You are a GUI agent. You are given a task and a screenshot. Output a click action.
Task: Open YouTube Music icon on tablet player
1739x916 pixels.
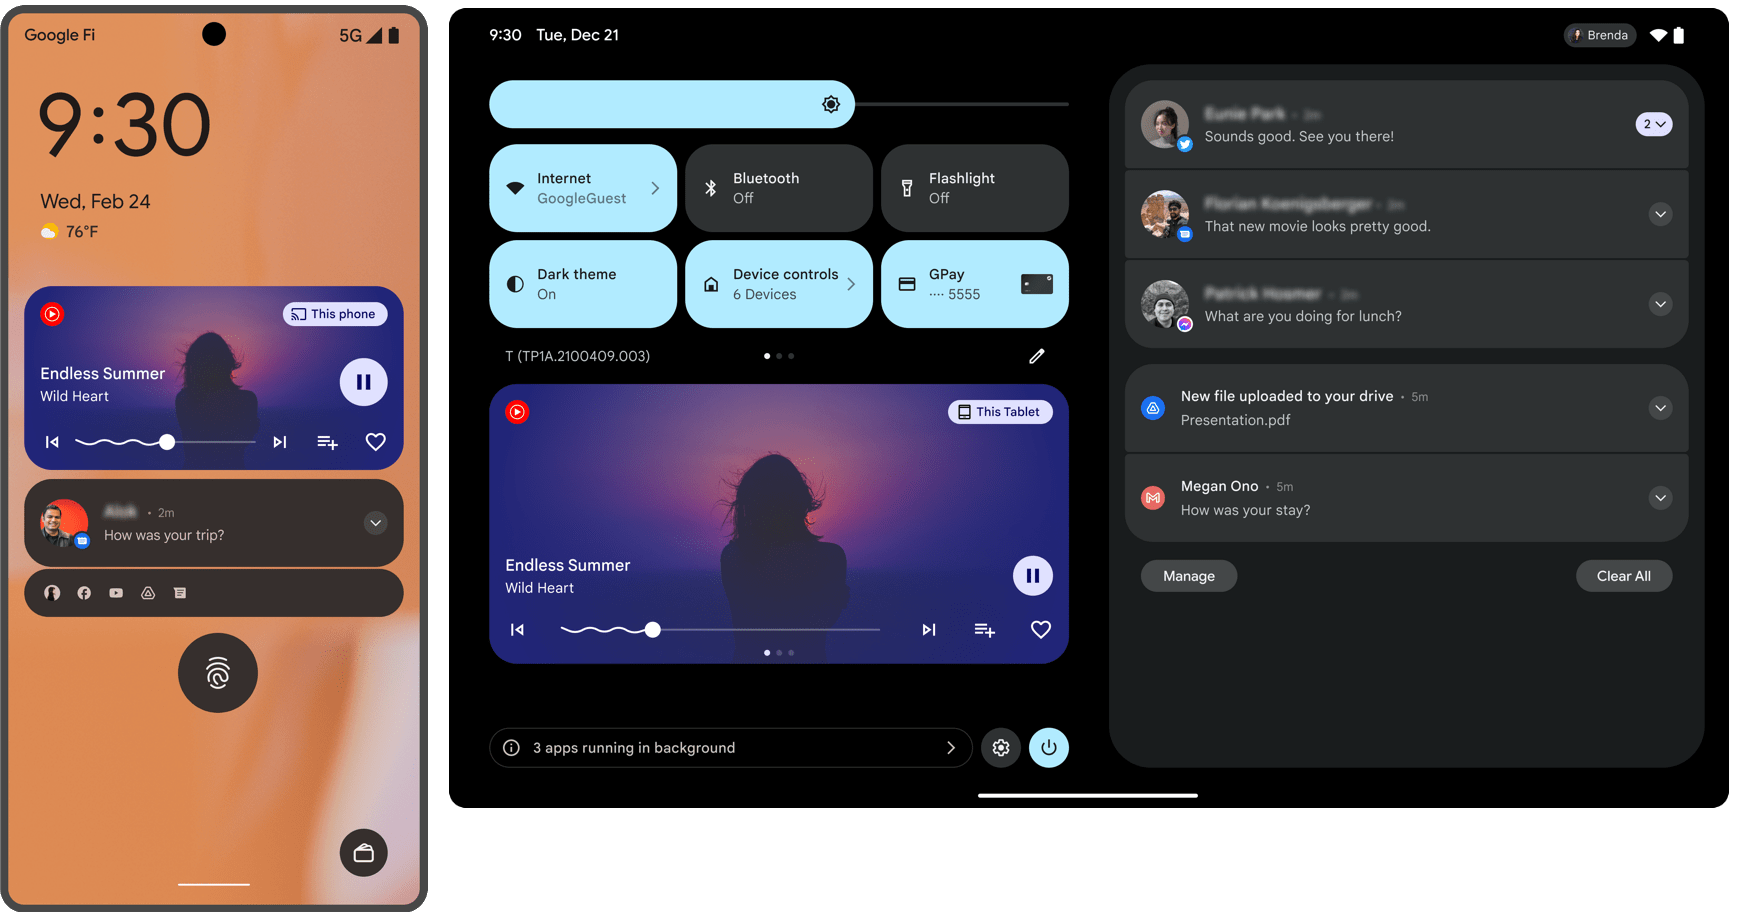(x=517, y=412)
